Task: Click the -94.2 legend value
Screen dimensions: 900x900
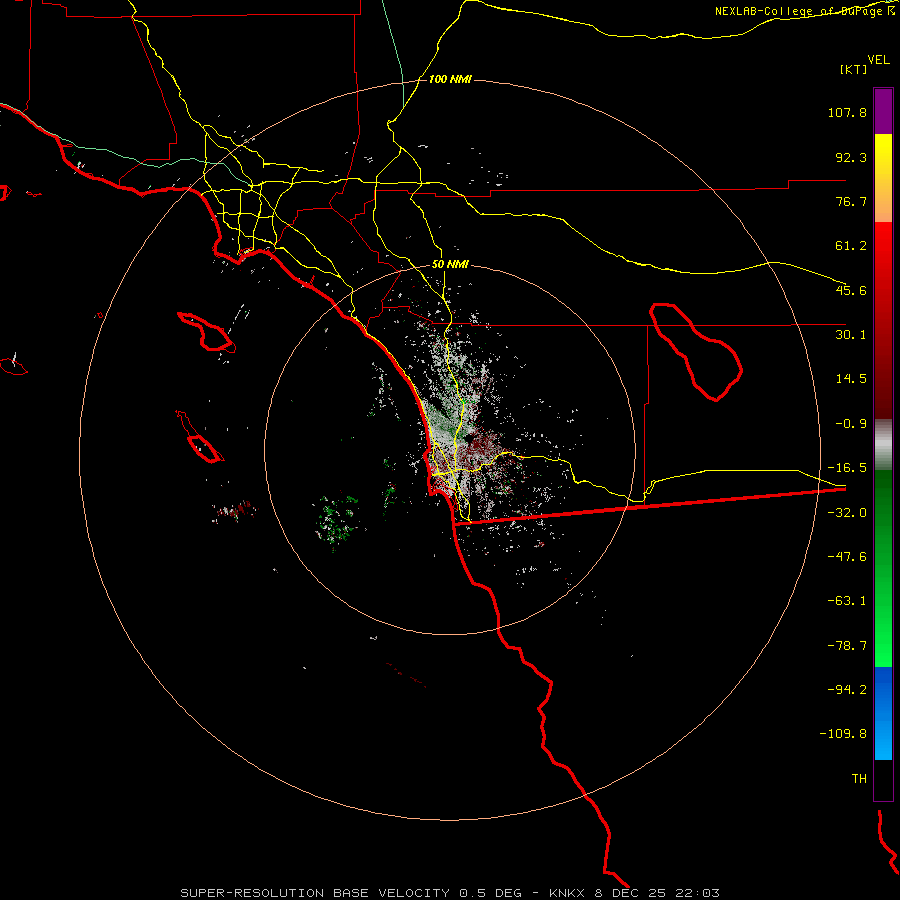Action: tap(847, 689)
